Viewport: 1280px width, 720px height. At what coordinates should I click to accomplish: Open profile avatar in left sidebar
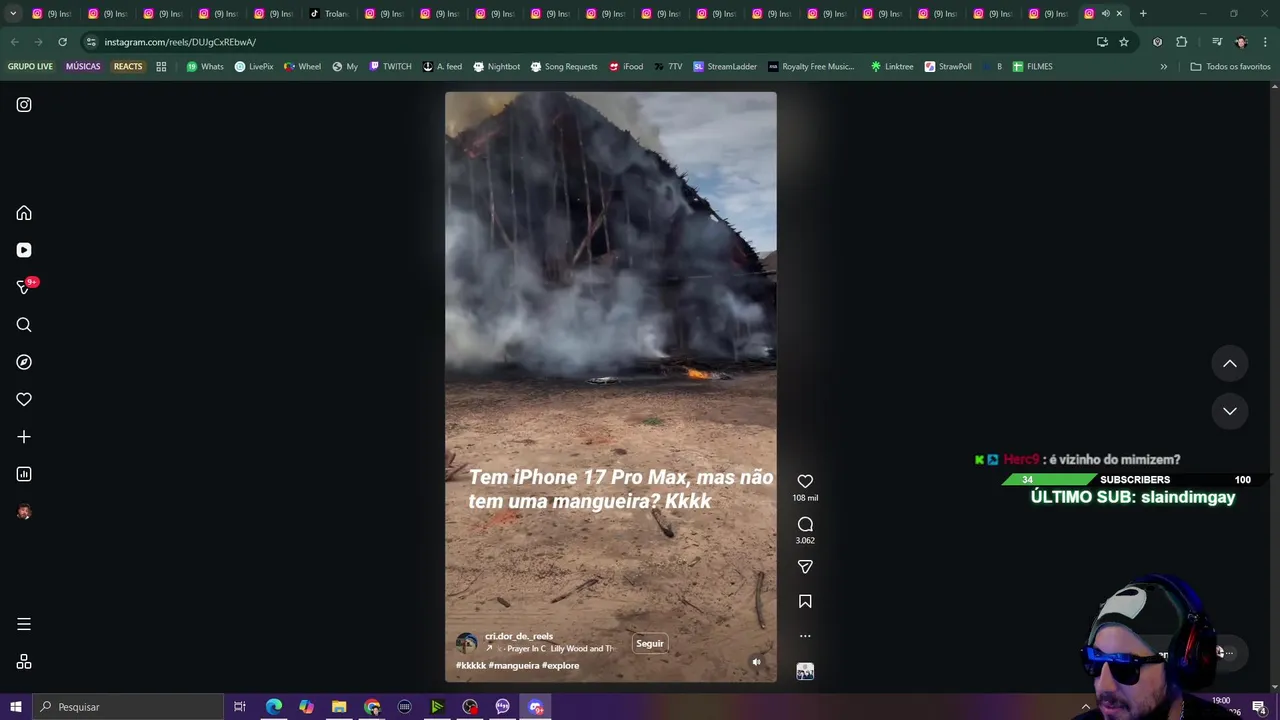24,512
